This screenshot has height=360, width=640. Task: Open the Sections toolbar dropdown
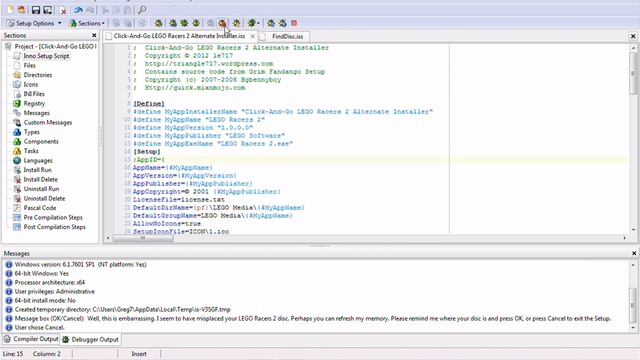87,23
